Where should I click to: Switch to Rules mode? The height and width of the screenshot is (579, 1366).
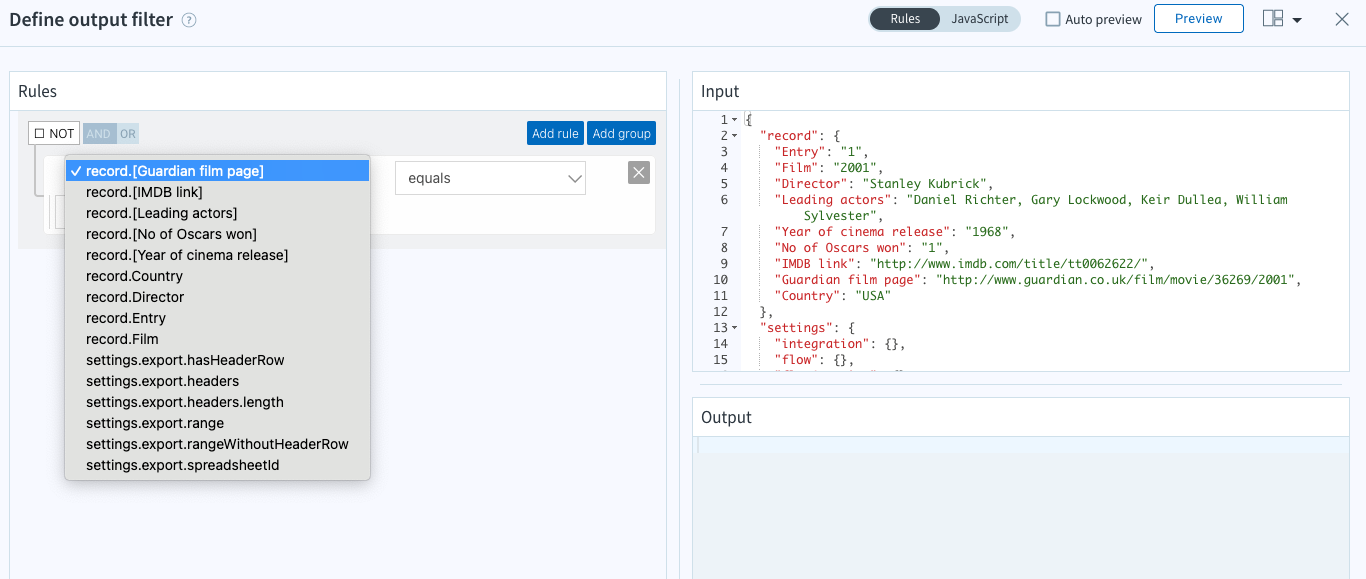905,19
